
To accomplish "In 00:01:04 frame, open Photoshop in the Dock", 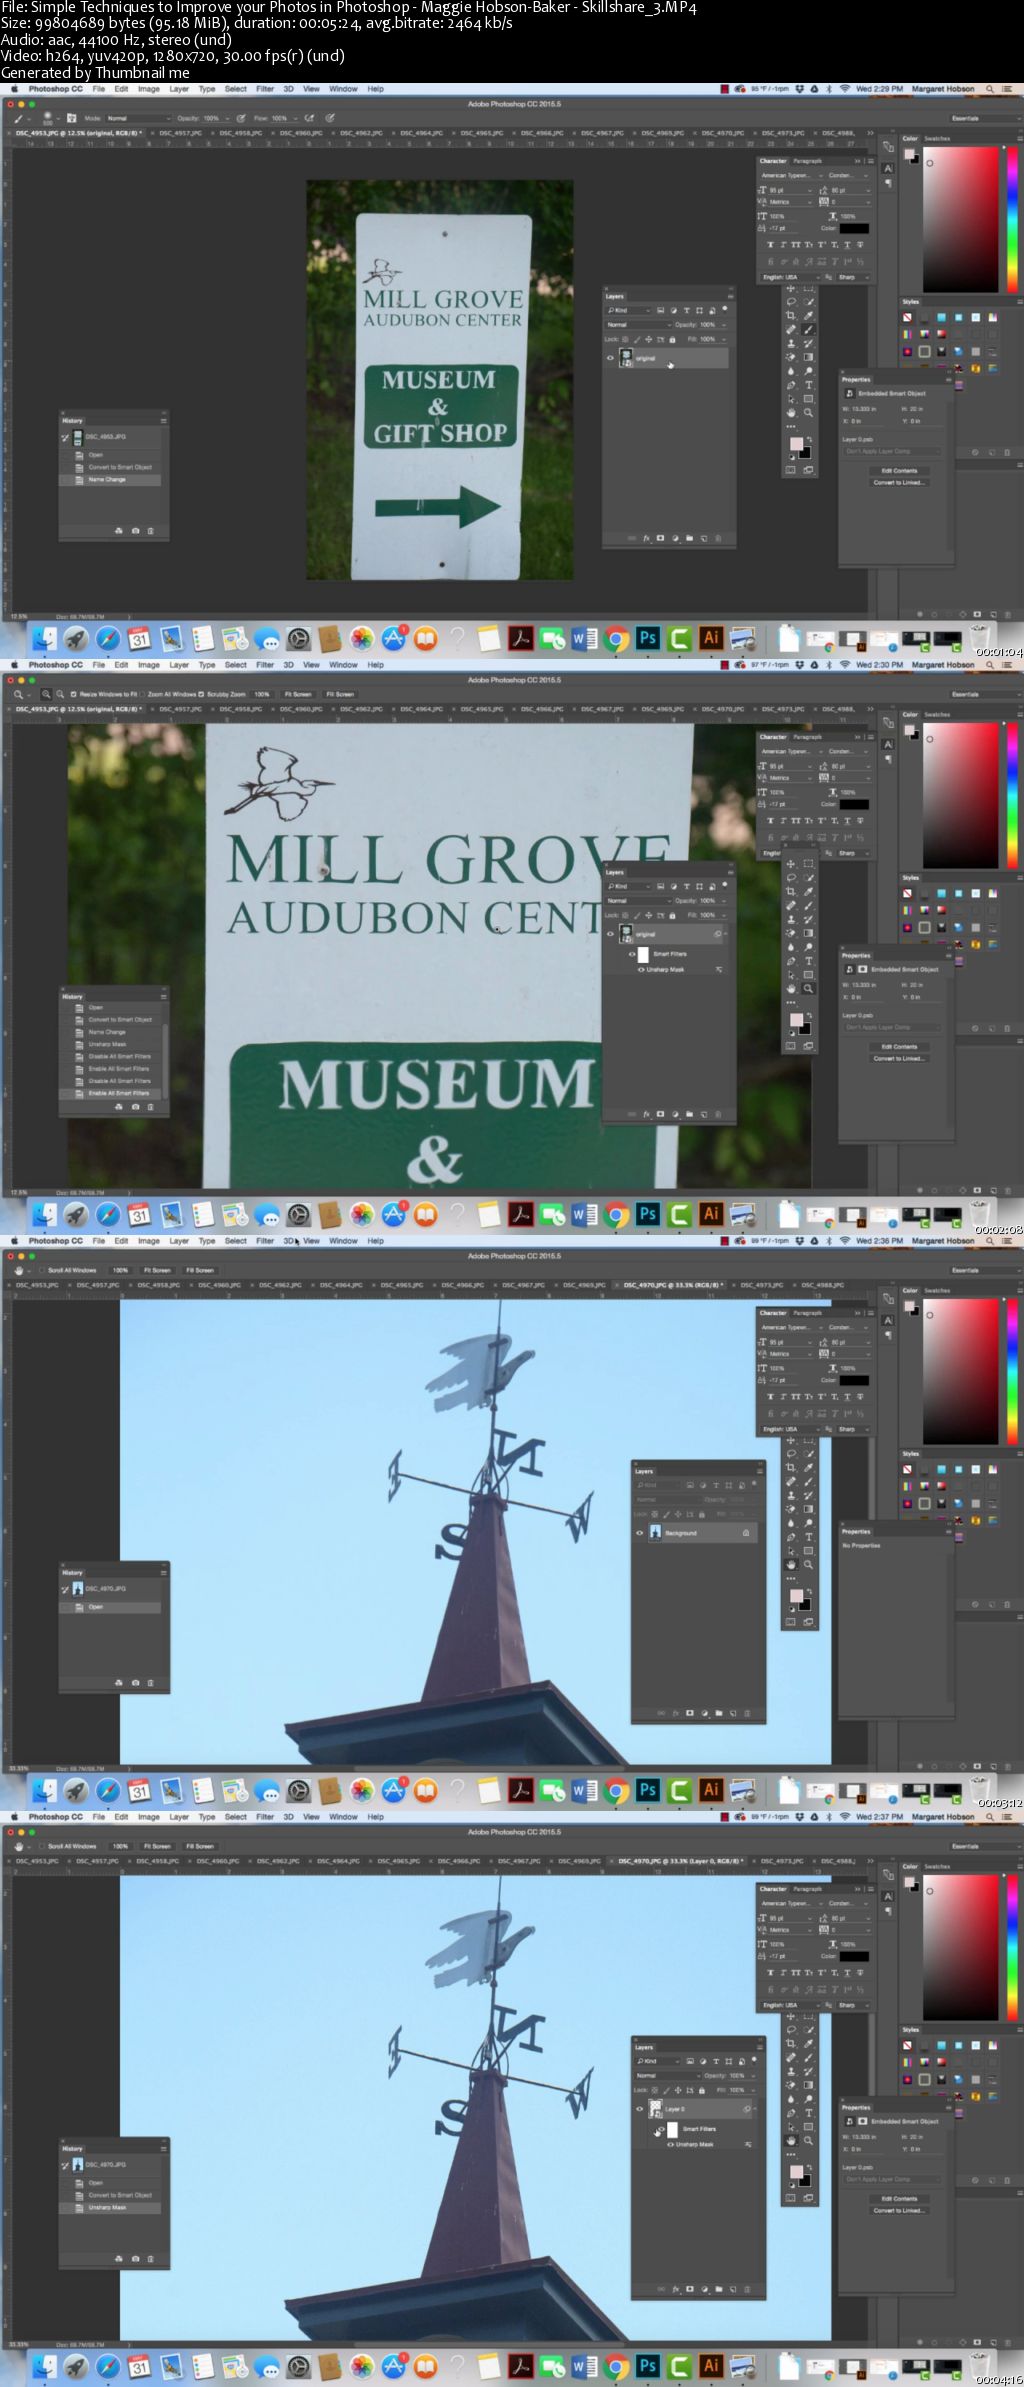I will (x=647, y=638).
